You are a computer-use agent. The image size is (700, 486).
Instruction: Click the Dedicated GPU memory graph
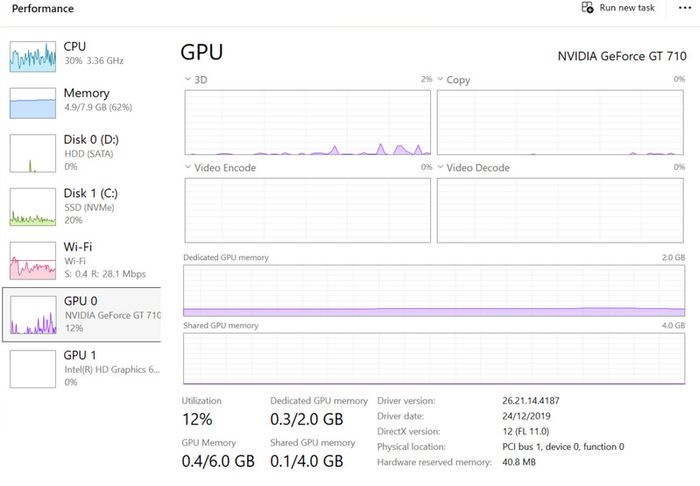[434, 291]
